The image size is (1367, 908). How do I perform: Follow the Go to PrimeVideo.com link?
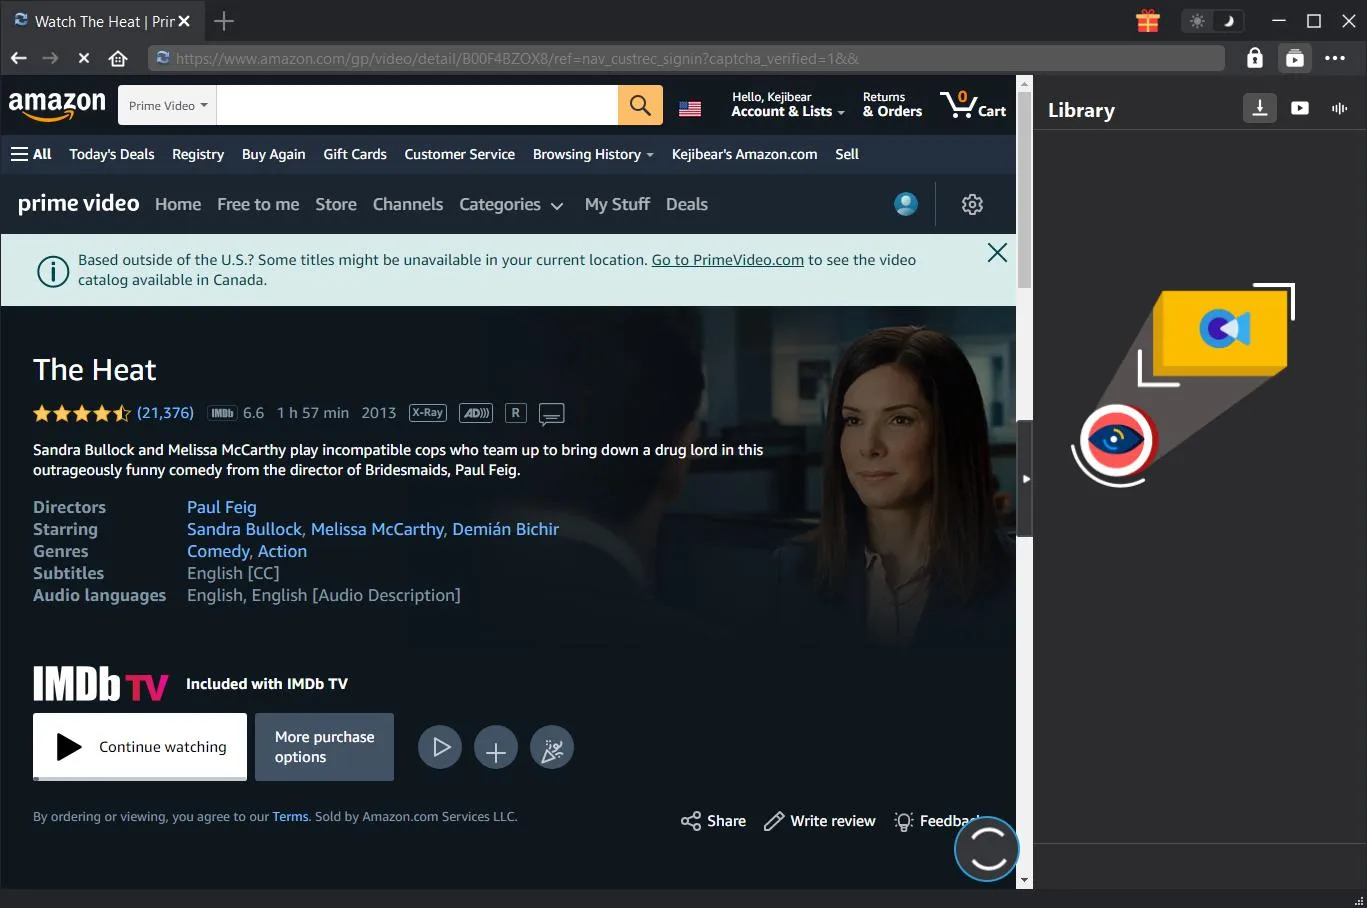[x=727, y=260]
